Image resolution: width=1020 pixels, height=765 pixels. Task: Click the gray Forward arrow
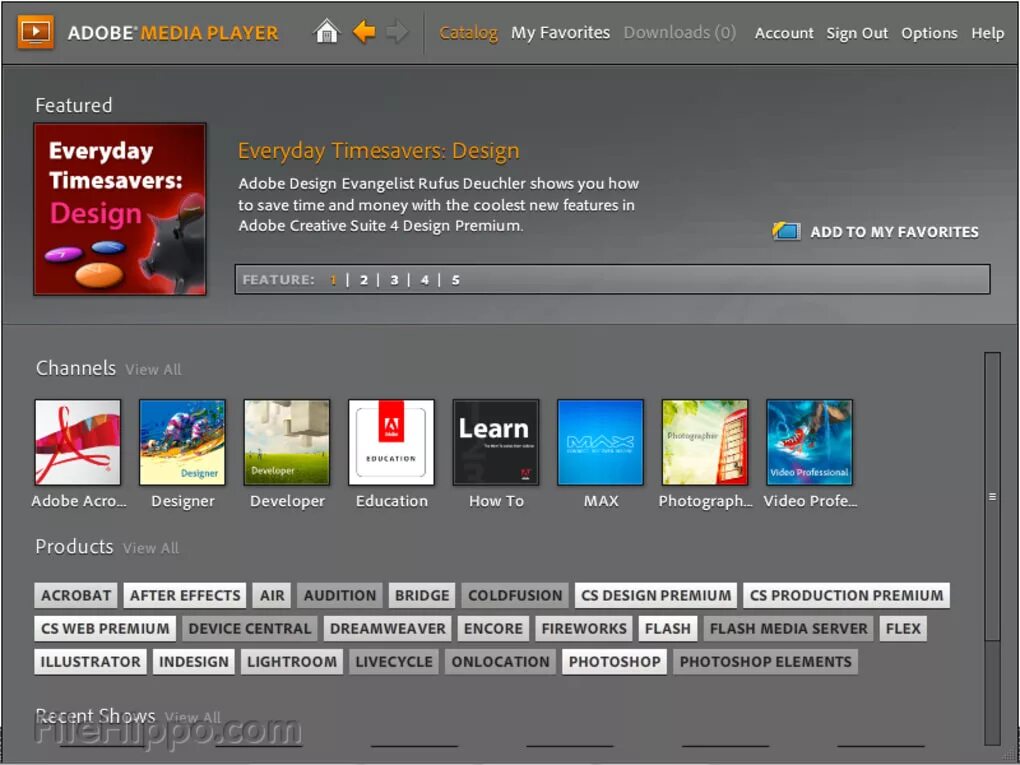click(x=396, y=31)
